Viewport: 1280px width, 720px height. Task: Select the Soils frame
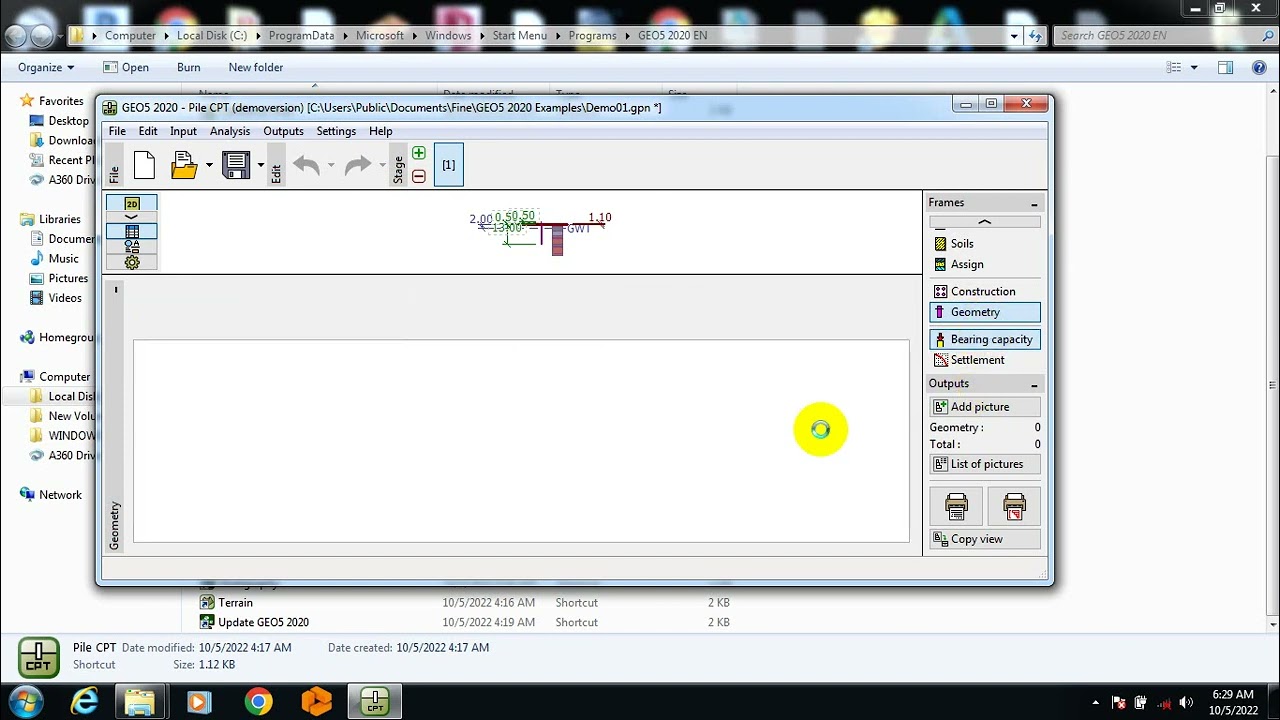[x=985, y=243]
